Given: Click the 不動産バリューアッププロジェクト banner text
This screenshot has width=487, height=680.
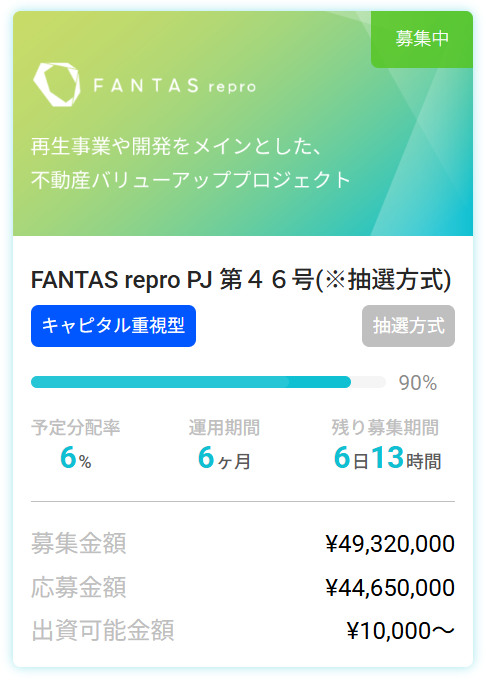Looking at the screenshot, I should (190, 180).
